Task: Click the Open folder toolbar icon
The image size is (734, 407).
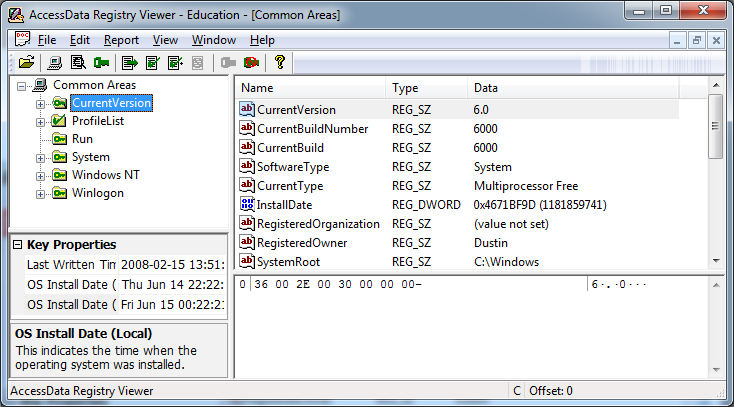Action: click(26, 62)
